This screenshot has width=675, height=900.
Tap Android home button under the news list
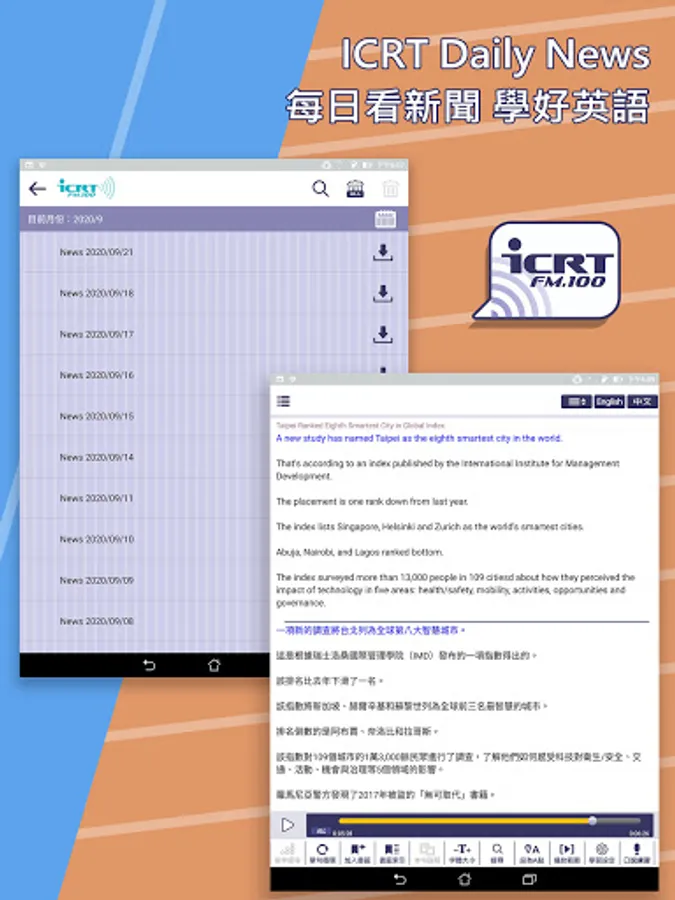(214, 665)
